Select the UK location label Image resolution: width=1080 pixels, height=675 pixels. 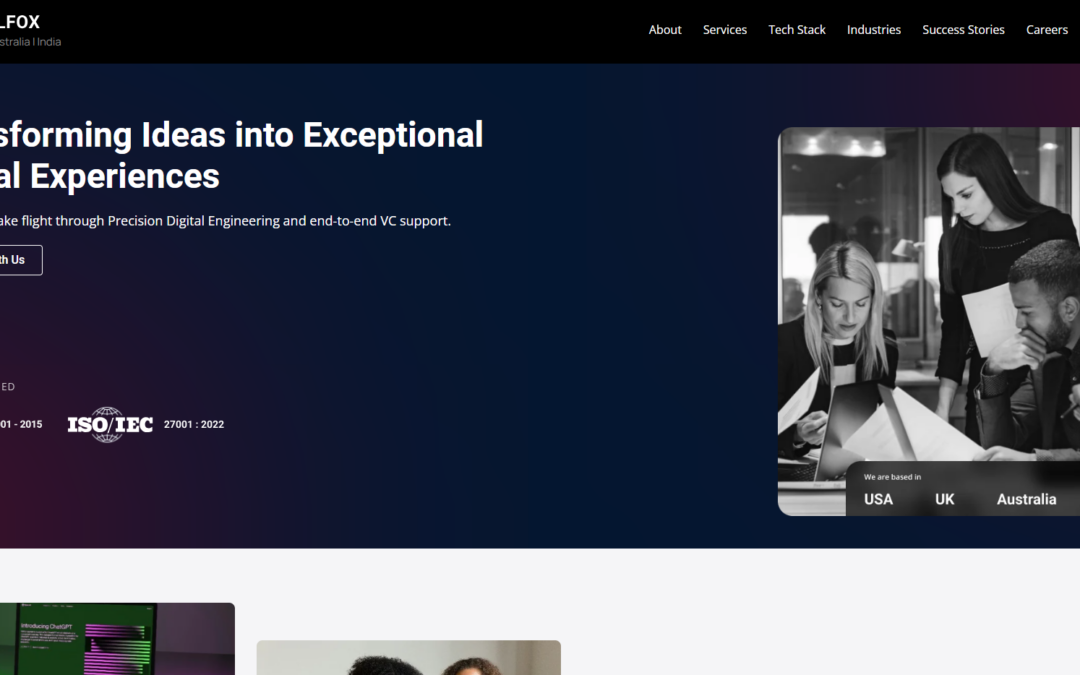945,499
